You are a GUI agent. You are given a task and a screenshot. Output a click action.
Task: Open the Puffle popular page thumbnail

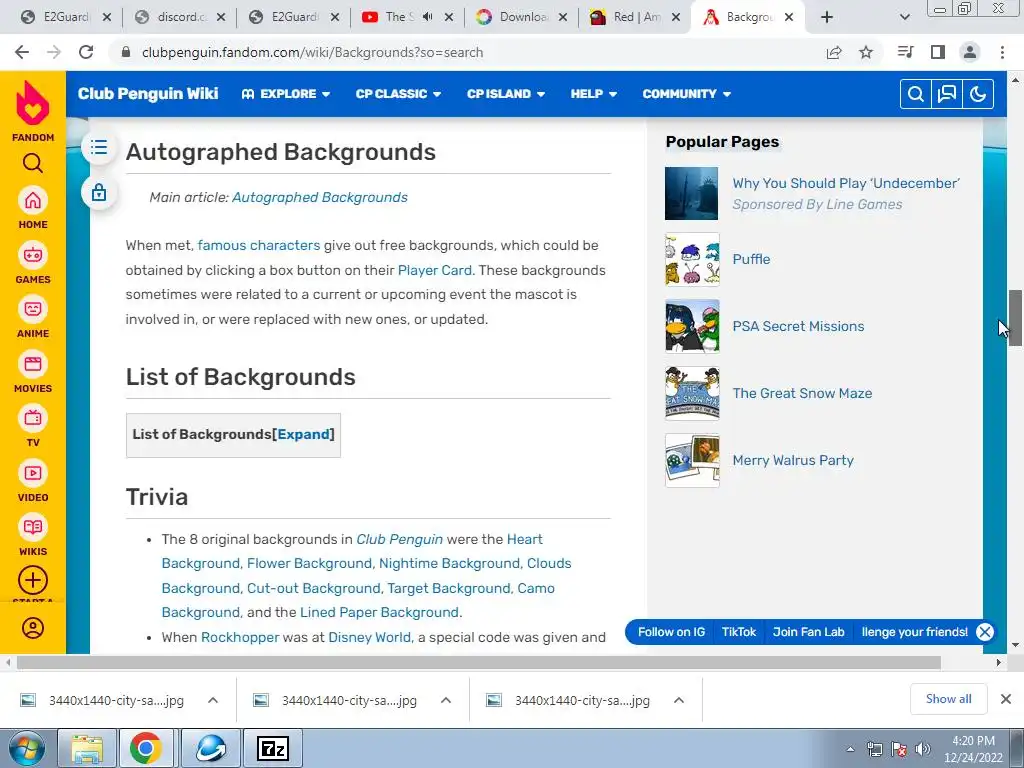coord(692,259)
